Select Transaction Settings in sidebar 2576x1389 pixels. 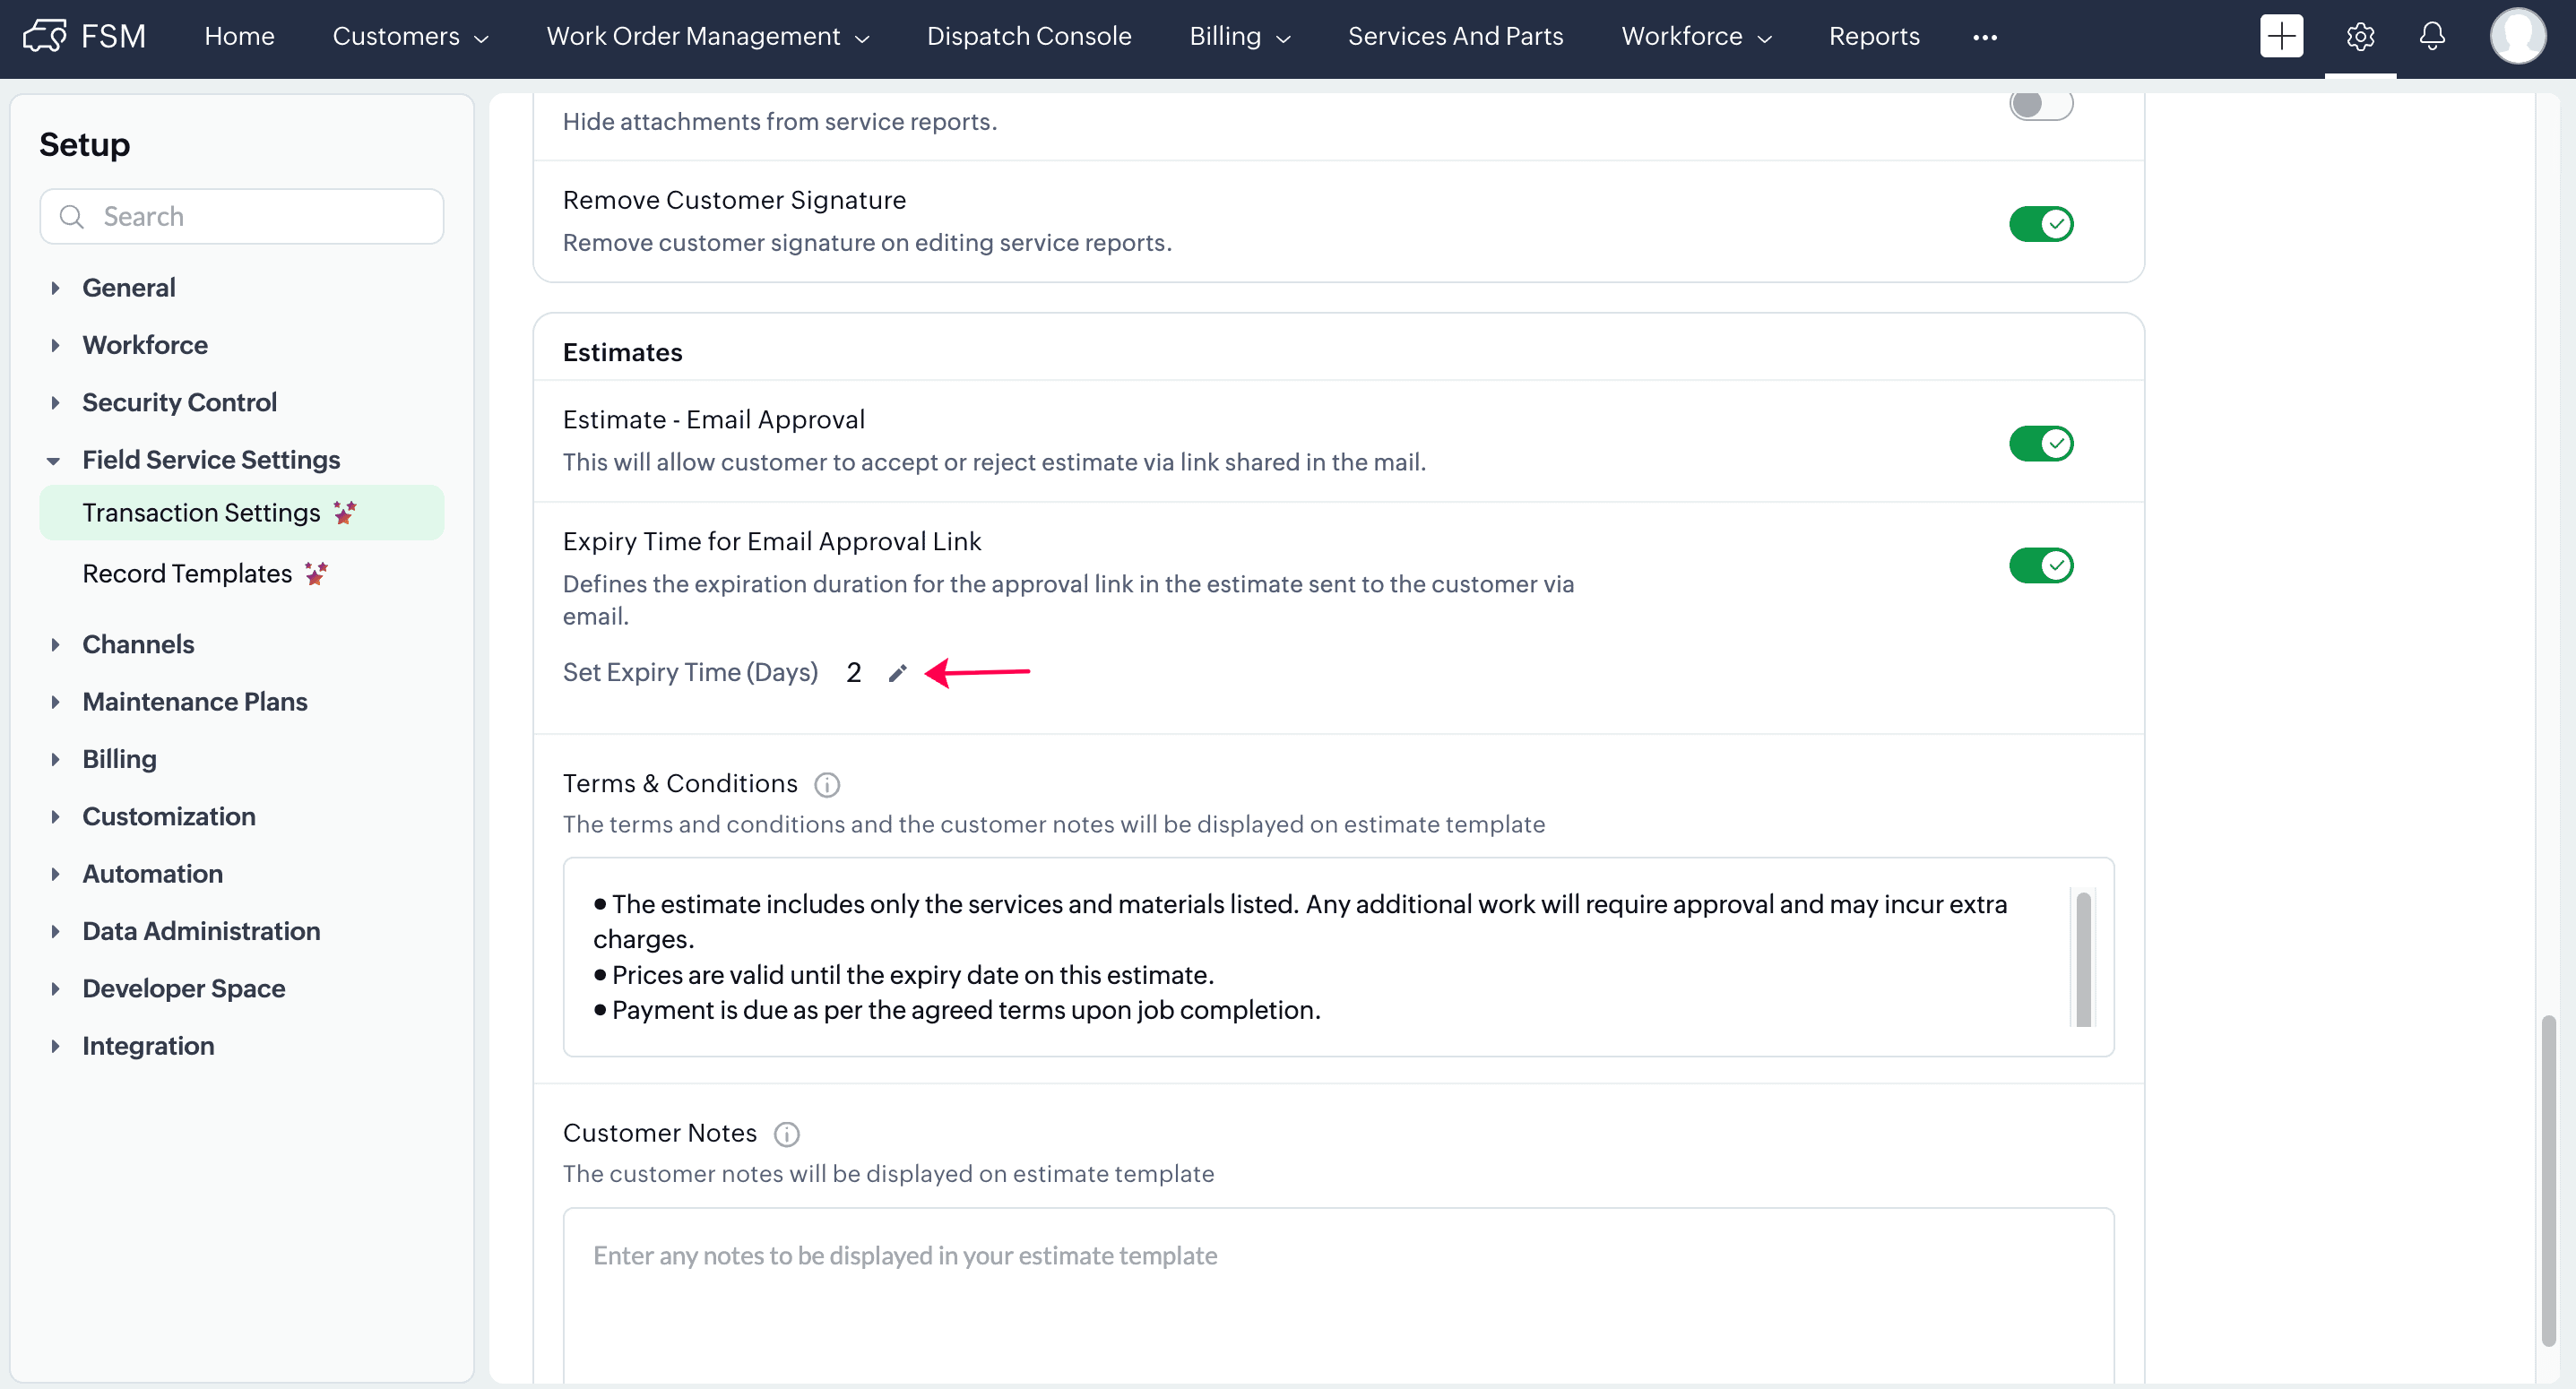[201, 513]
